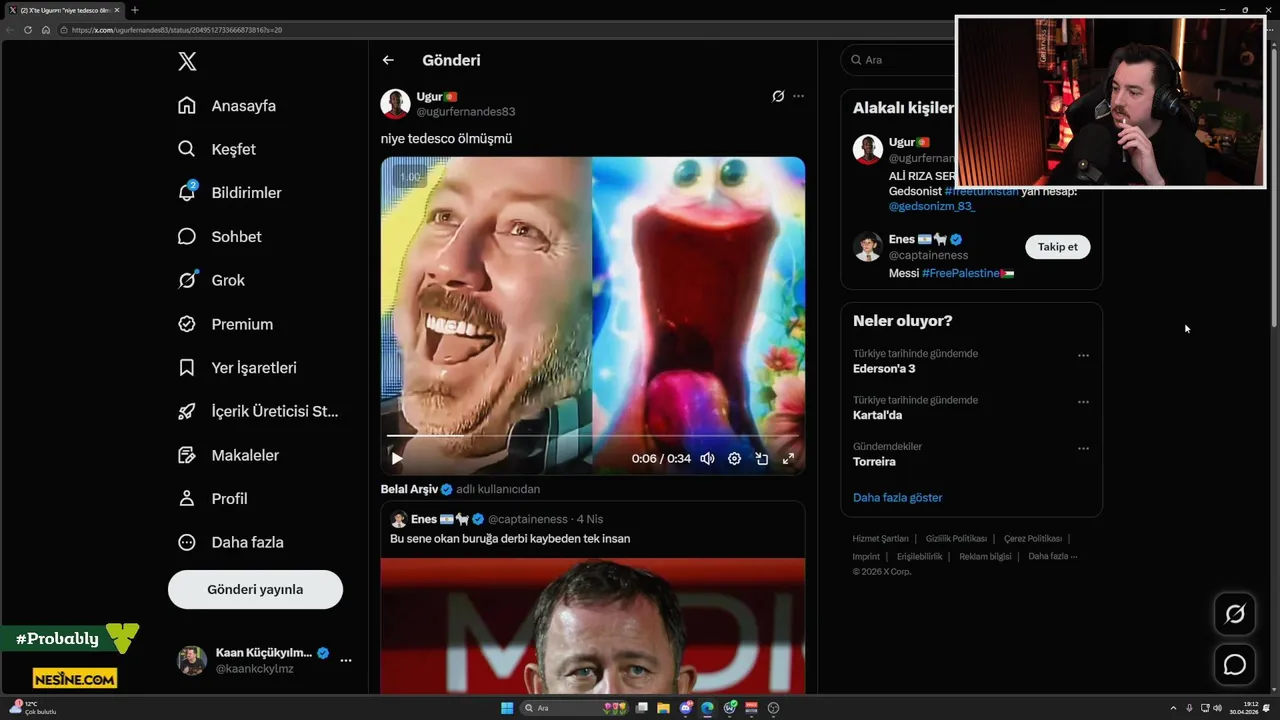Image resolution: width=1280 pixels, height=720 pixels.
Task: Expand footer Daha fazla menu
Action: [x=1053, y=556]
